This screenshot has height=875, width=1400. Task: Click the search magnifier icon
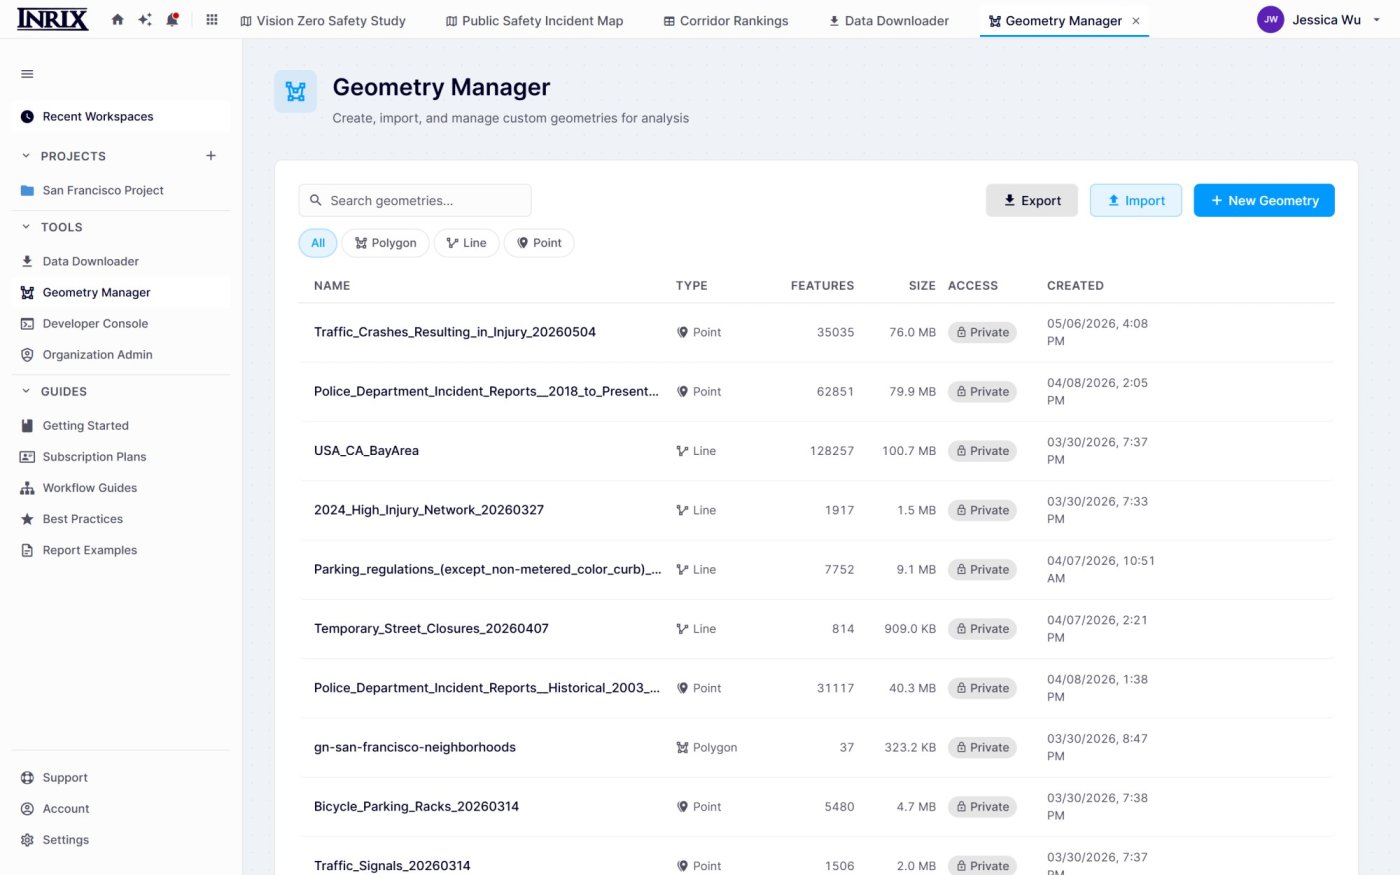(316, 200)
